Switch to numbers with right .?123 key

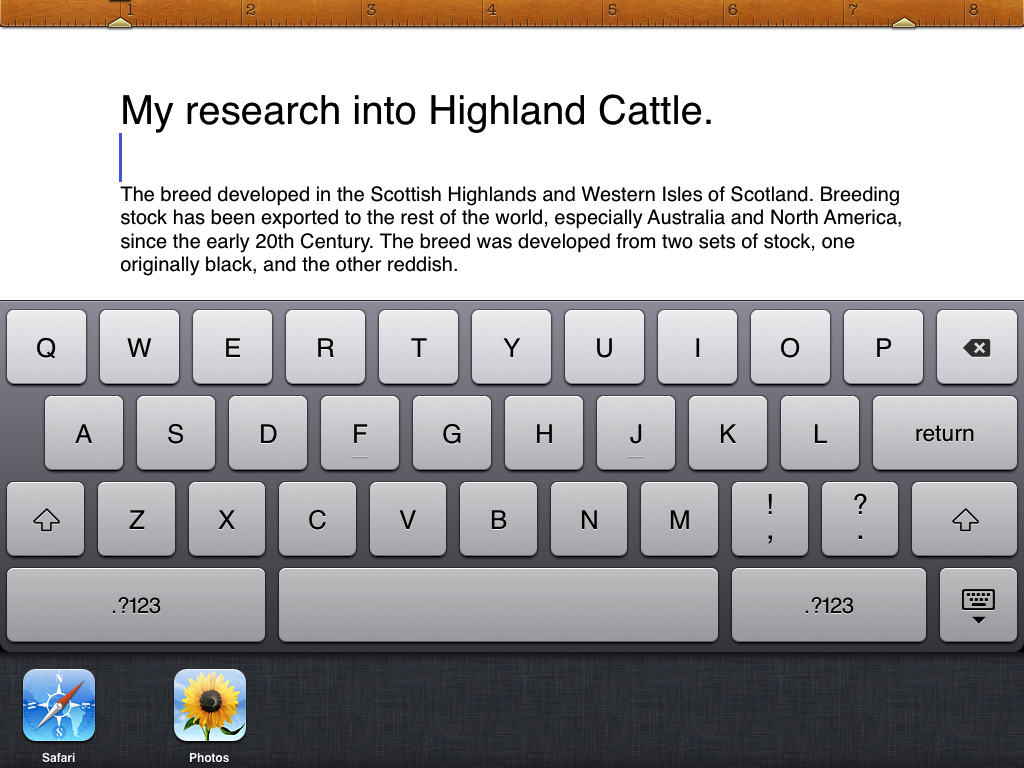[828, 605]
